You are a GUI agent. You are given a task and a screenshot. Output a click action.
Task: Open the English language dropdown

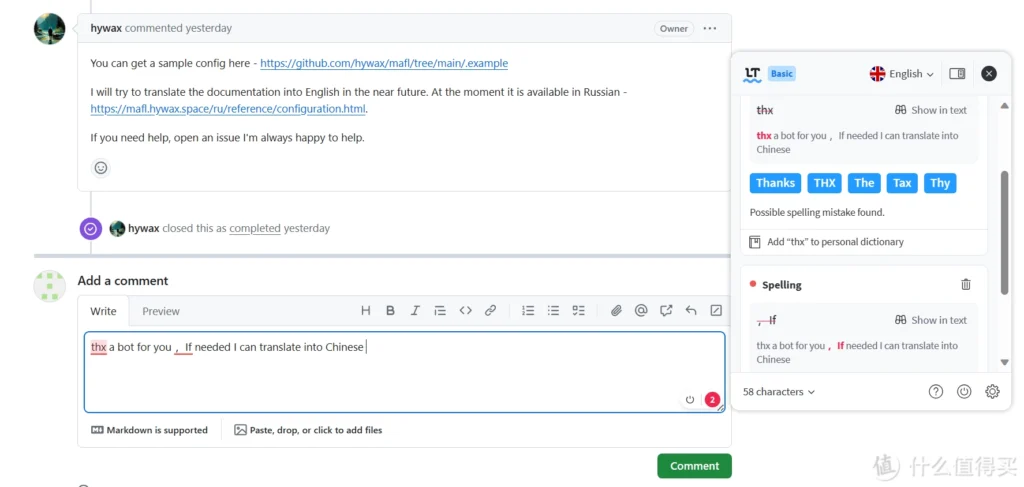tap(902, 74)
